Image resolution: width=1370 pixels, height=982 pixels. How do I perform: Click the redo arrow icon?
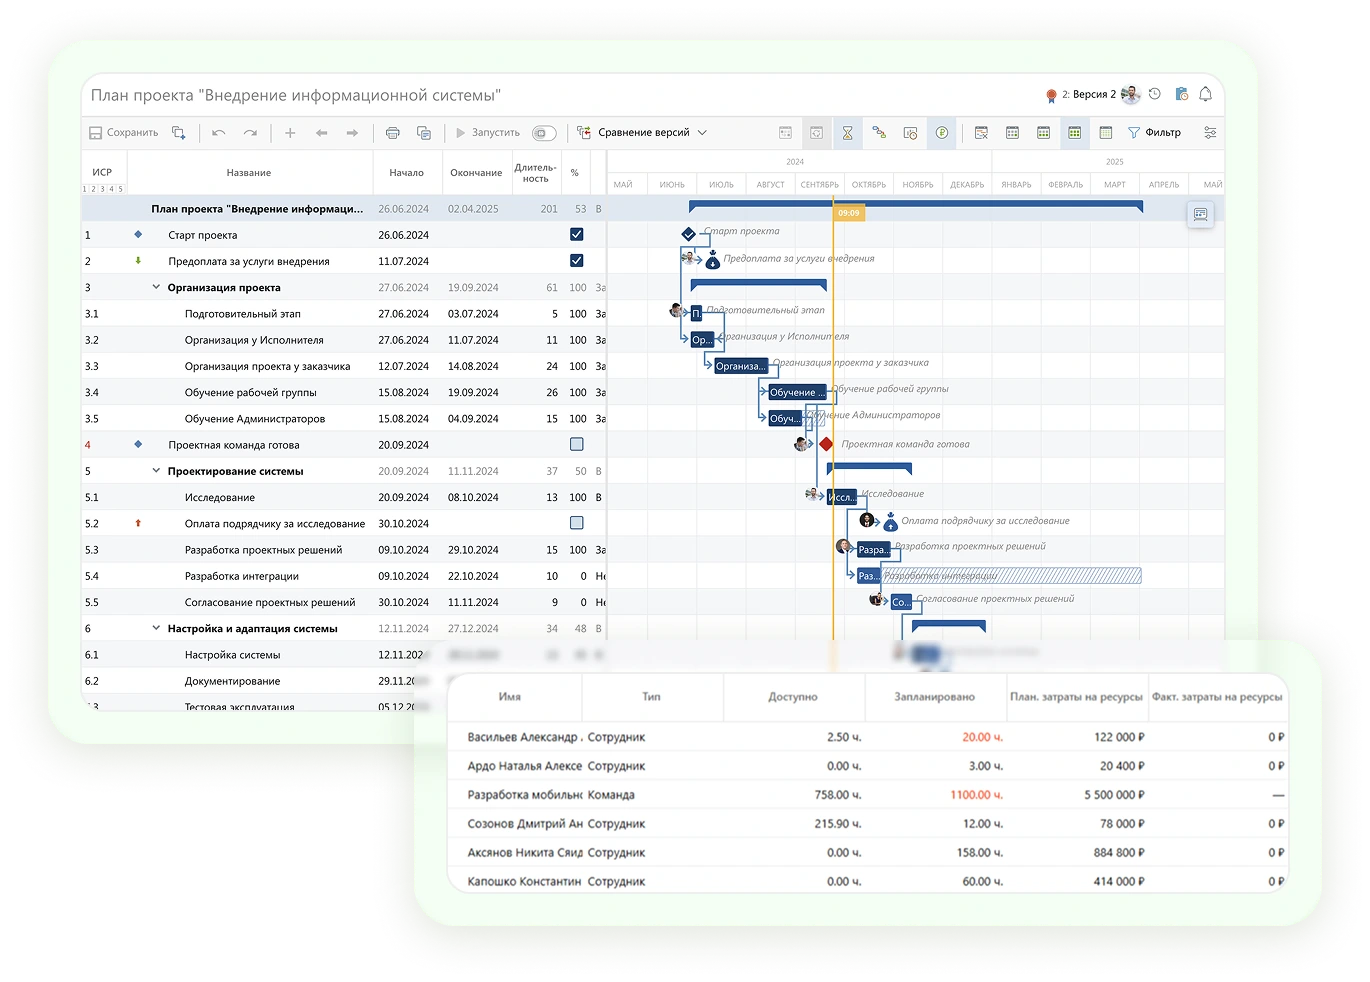coord(250,133)
